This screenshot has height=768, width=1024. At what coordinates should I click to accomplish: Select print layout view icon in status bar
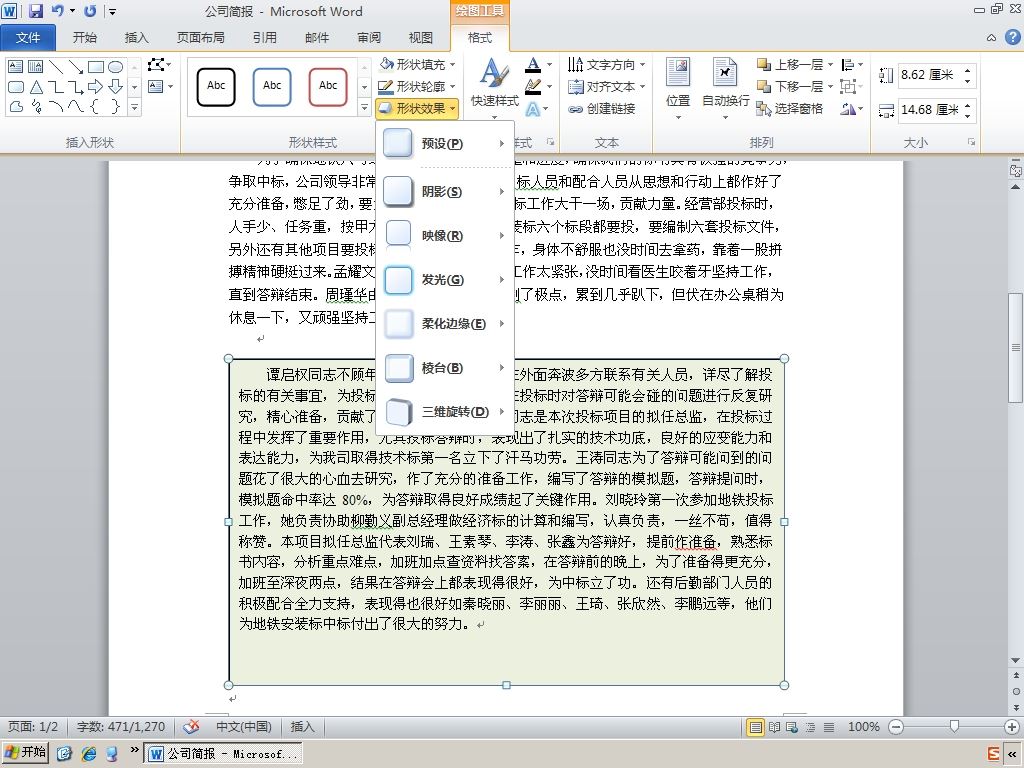756,727
